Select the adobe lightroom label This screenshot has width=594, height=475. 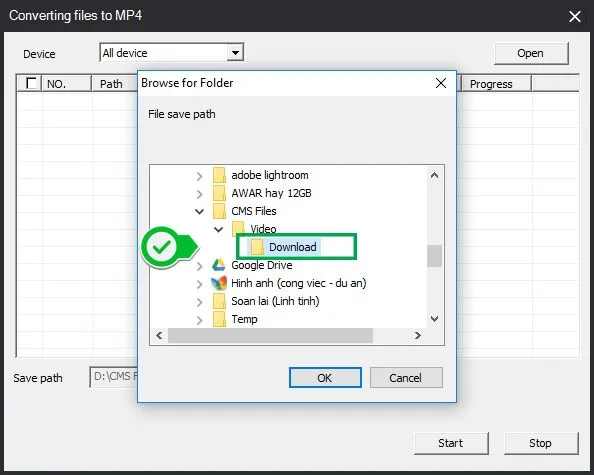(270, 175)
